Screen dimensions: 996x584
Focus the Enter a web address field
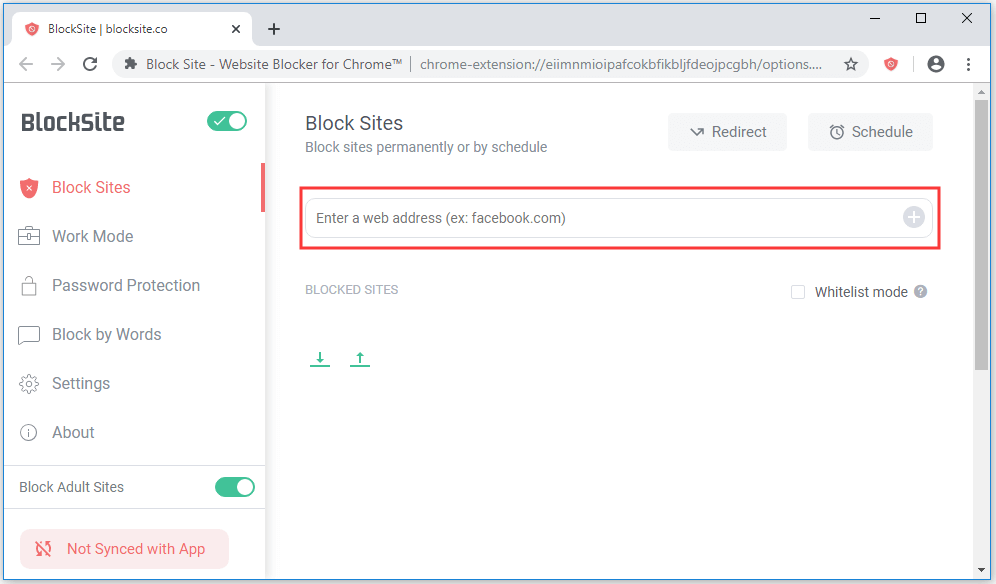pyautogui.click(x=600, y=218)
